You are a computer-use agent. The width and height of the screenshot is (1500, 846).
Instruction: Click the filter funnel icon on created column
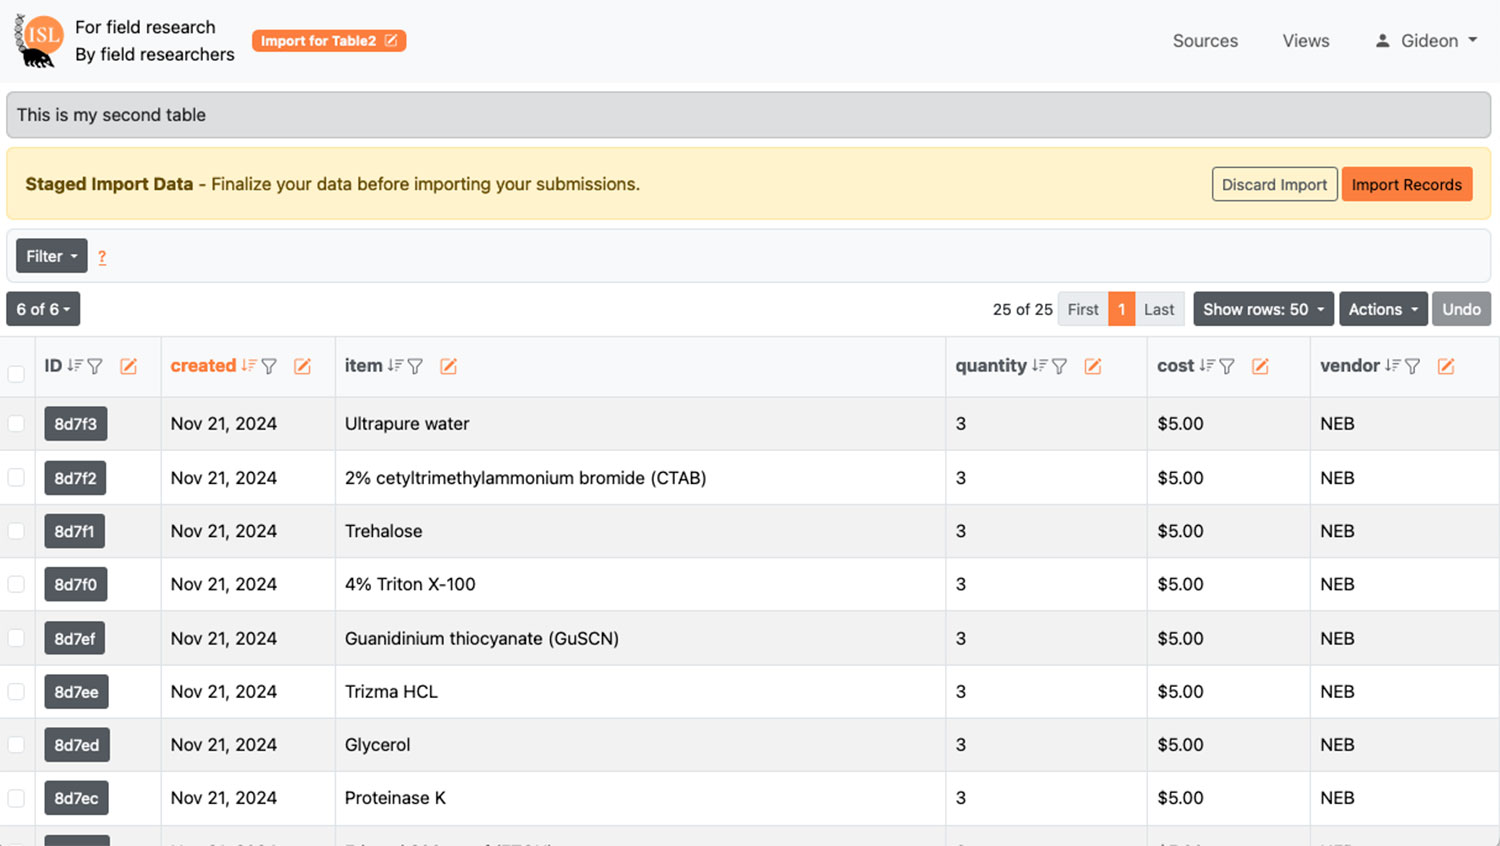269,366
